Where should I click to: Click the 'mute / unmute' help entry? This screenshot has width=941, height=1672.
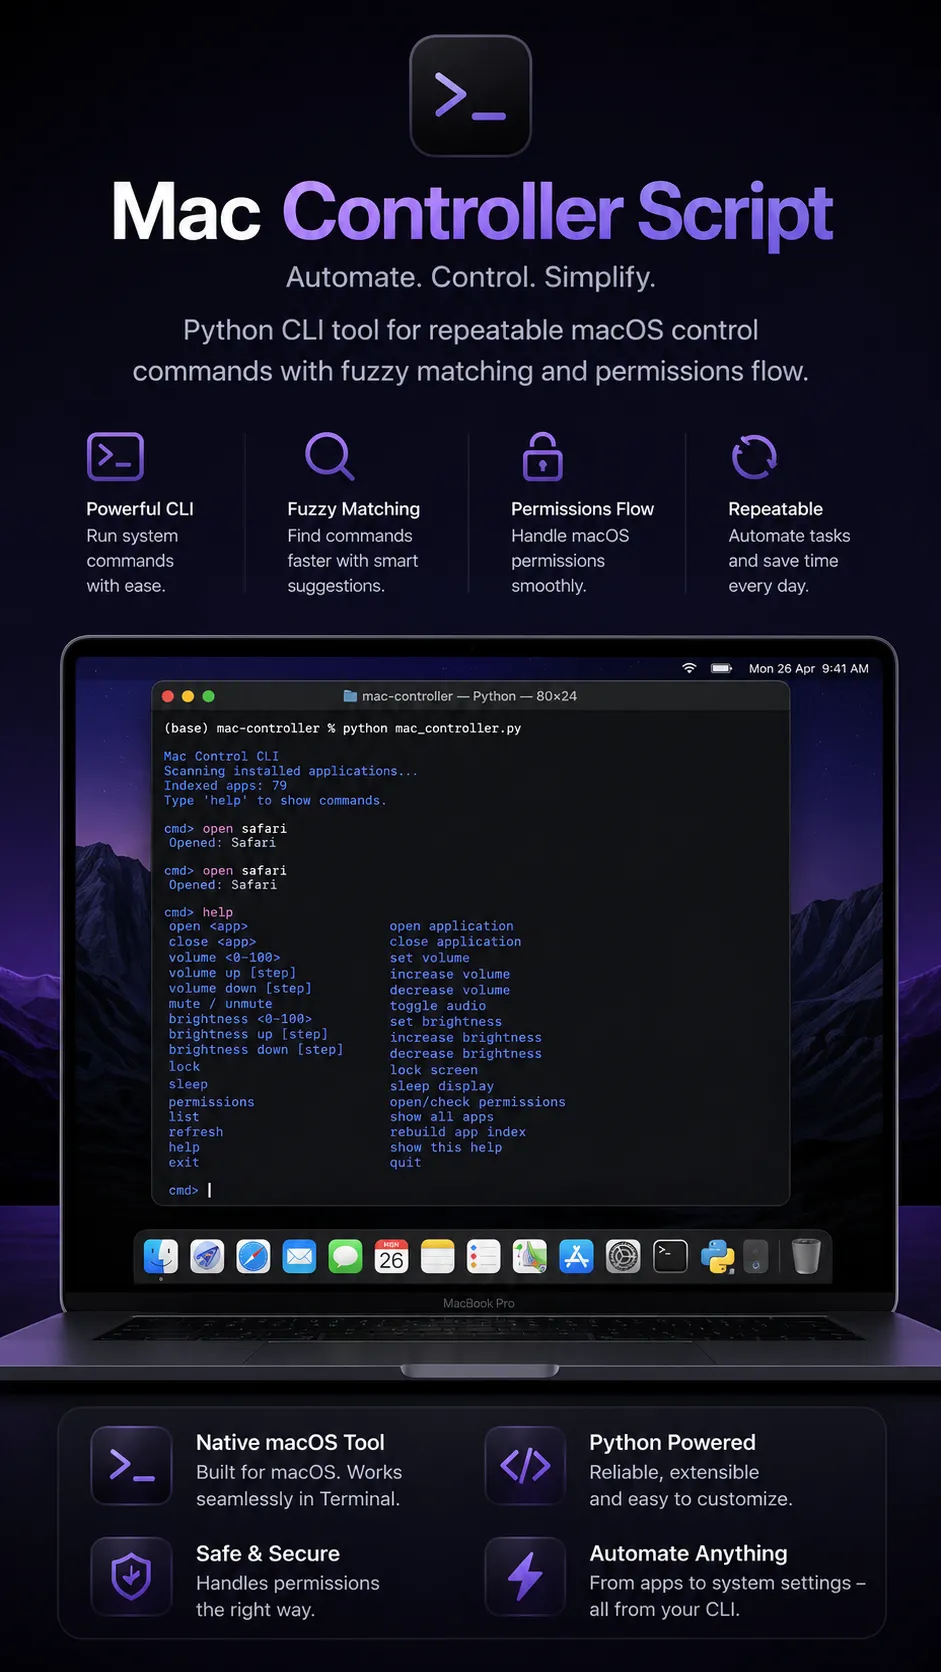pyautogui.click(x=220, y=1004)
